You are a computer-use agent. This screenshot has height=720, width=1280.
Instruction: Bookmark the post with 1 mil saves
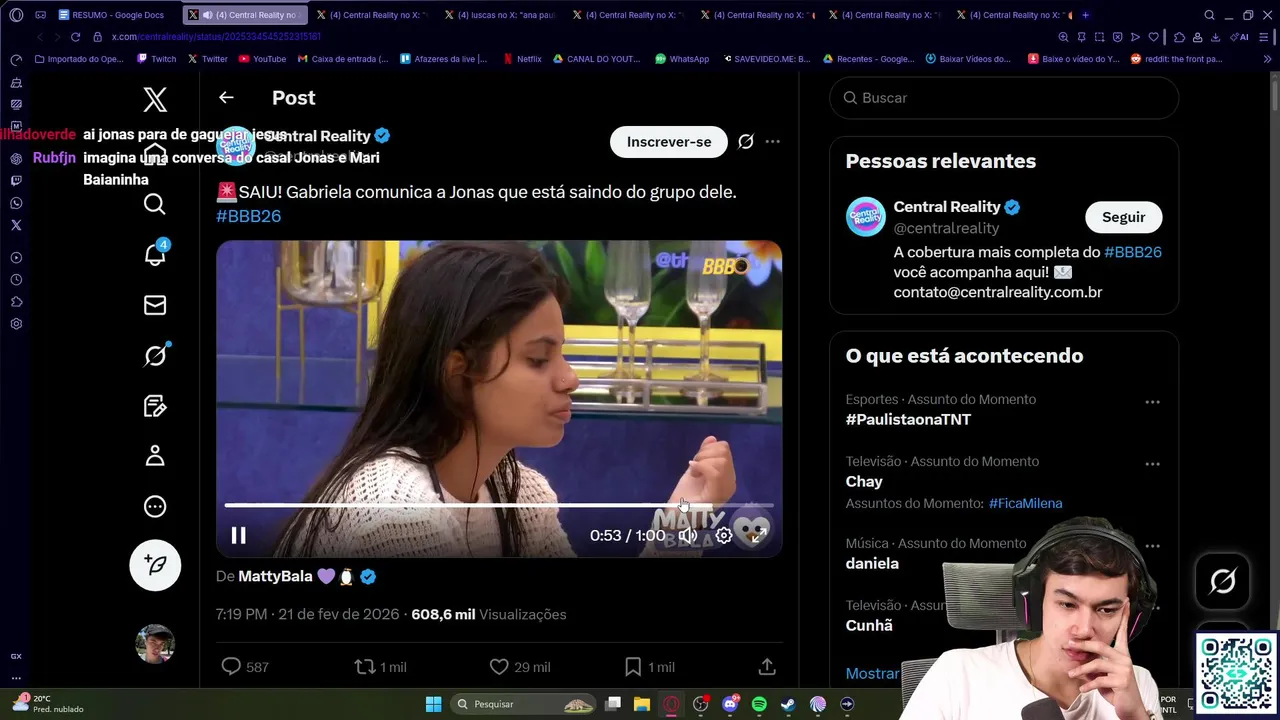(x=649, y=667)
